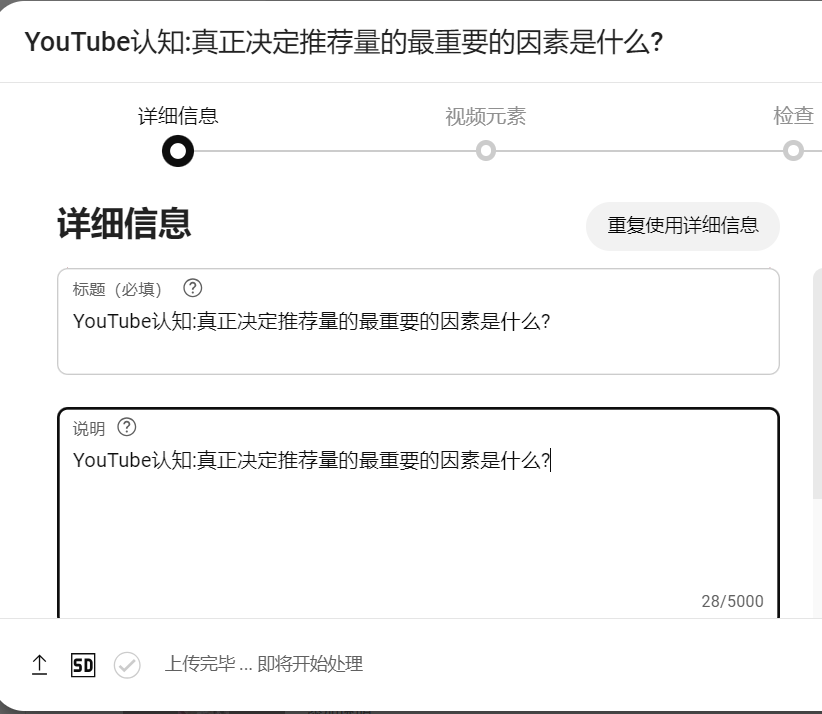Image resolution: width=822 pixels, height=714 pixels.
Task: Open help for the 标题 field
Action: point(191,288)
